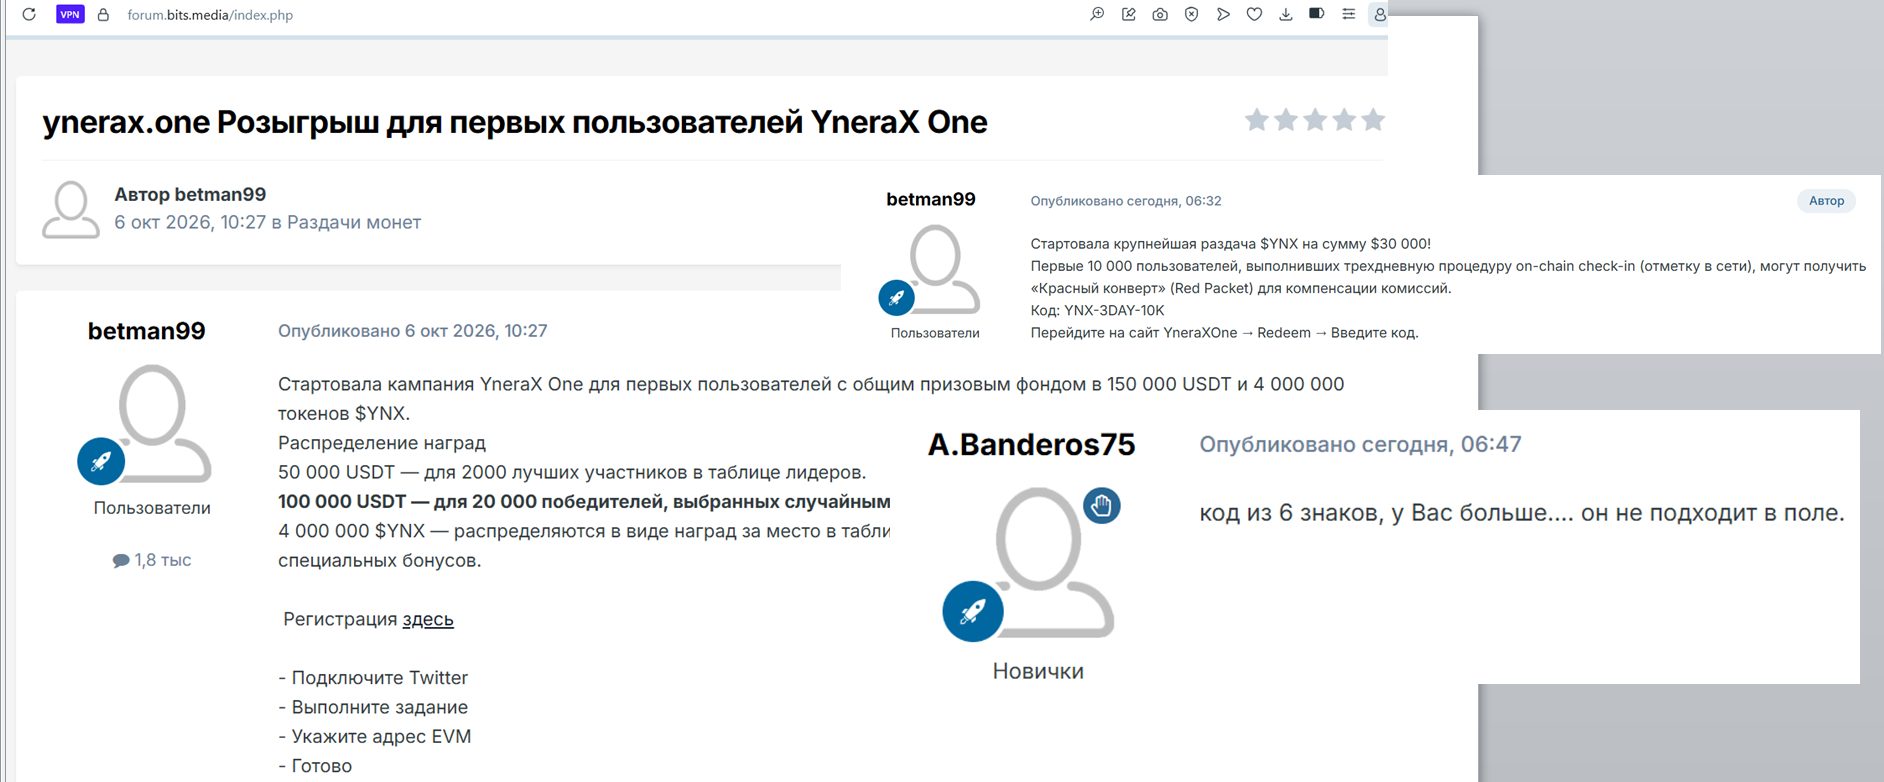
Task: Click the address bar URL forum.bits.media
Action: 210,15
